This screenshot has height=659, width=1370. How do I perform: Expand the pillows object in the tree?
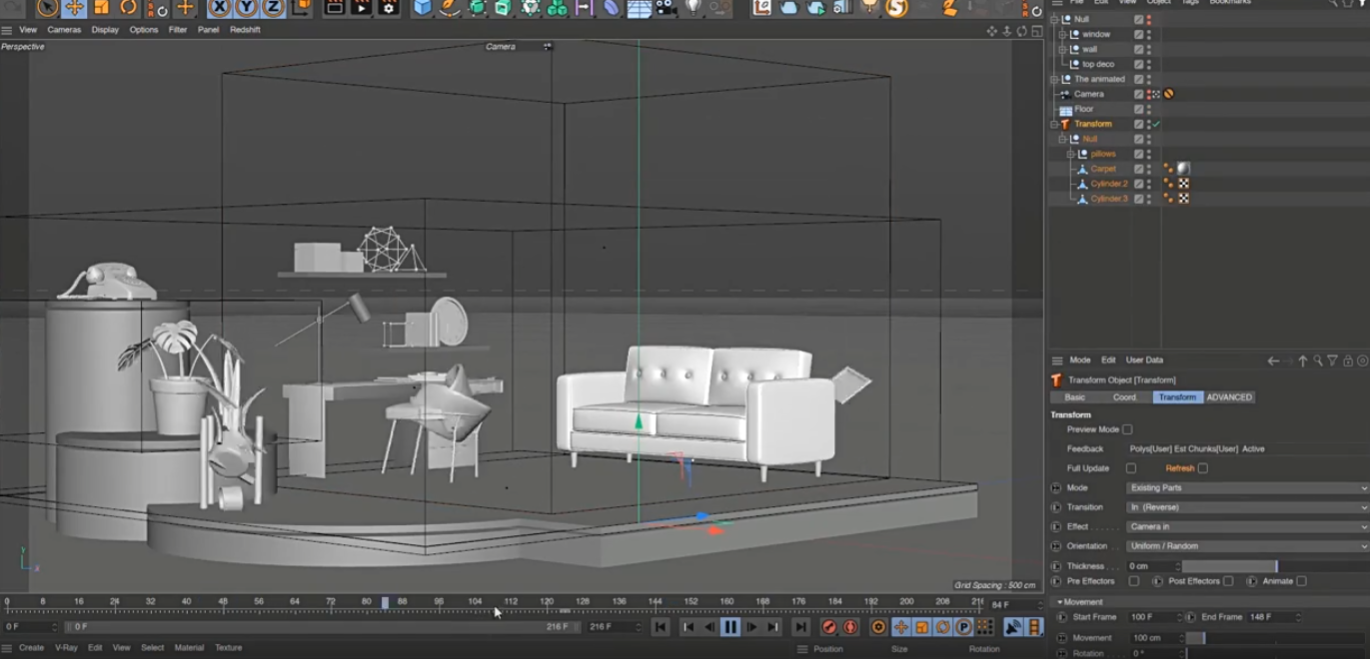tap(1071, 154)
